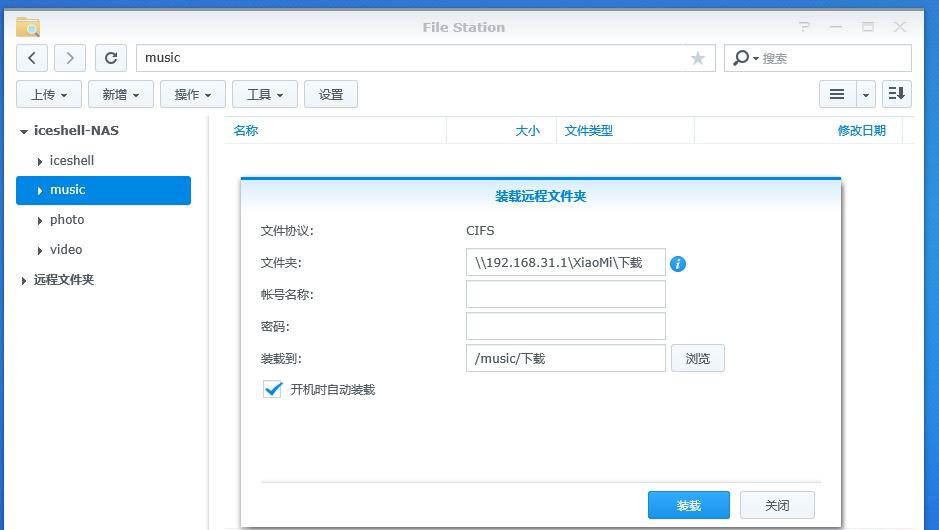This screenshot has height=530, width=939.
Task: Click the sort order icon
Action: tap(896, 94)
